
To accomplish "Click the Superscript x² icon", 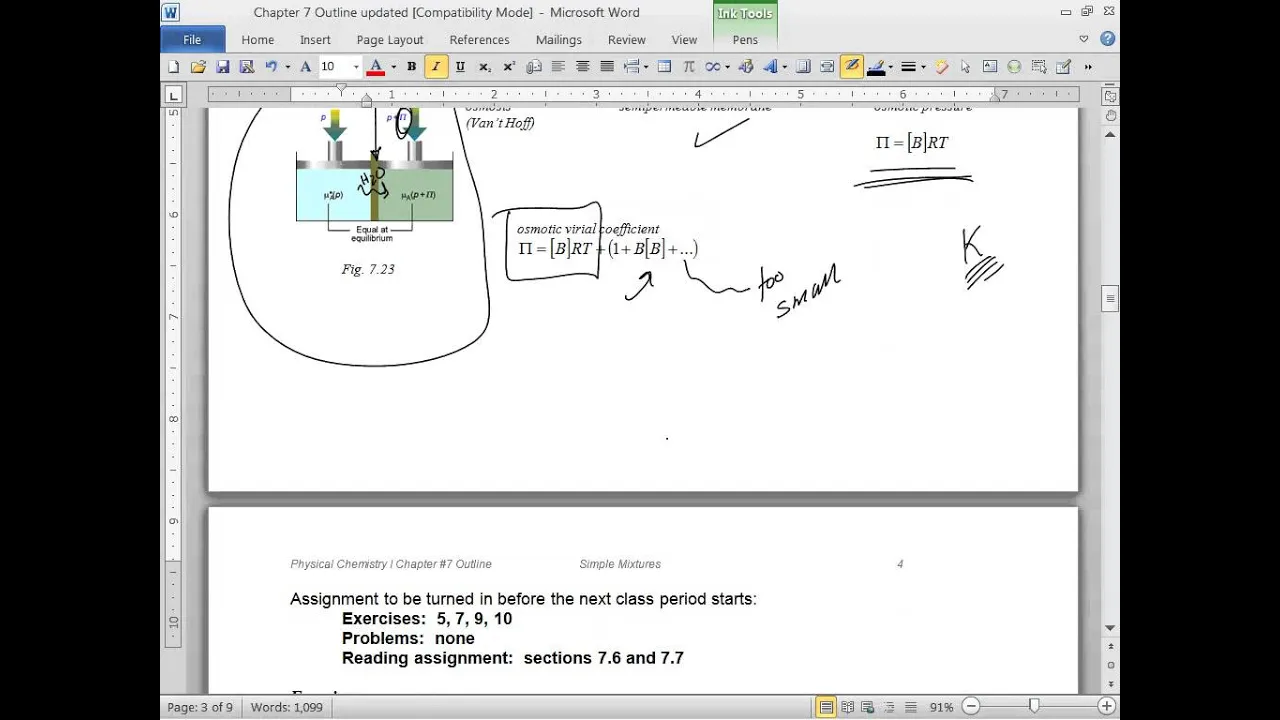I will (x=509, y=67).
